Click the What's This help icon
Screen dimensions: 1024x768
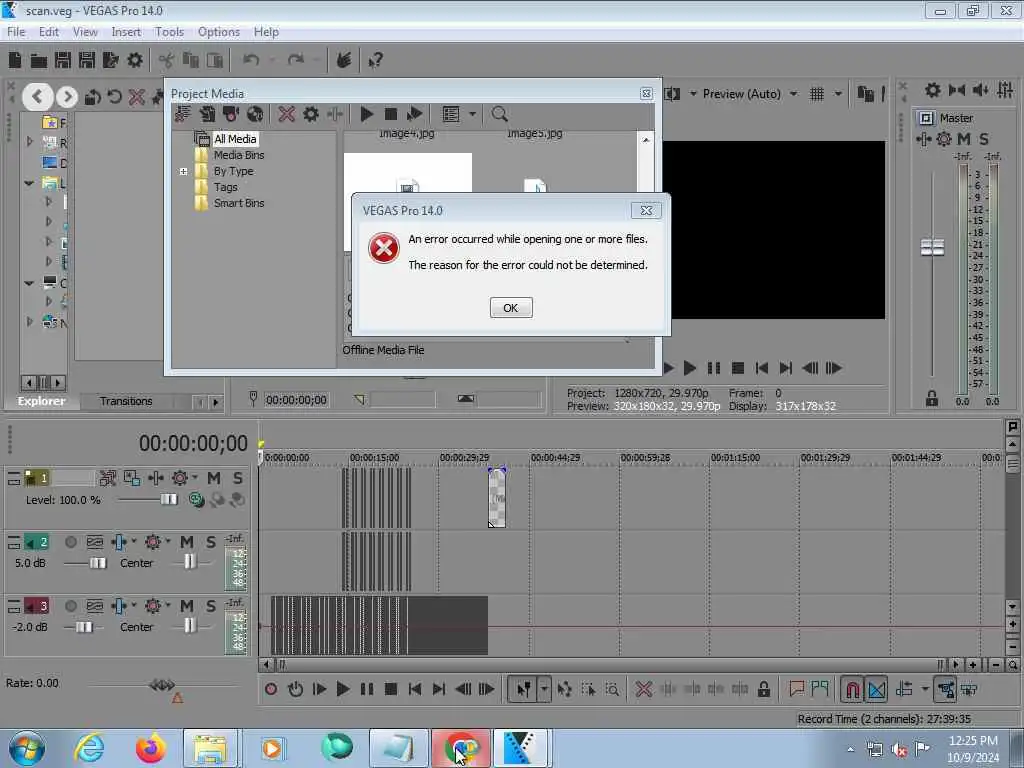(x=376, y=61)
